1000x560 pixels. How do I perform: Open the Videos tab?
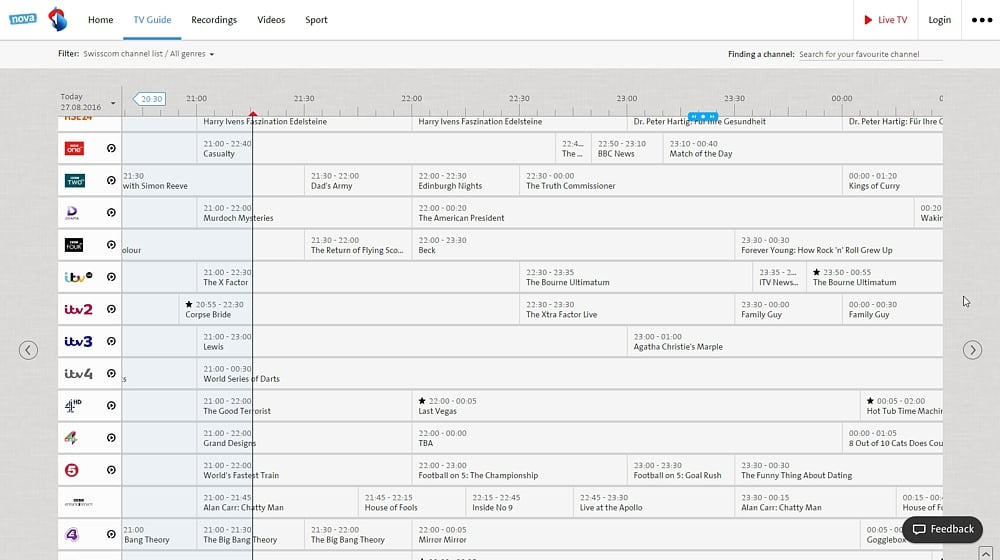tap(271, 20)
